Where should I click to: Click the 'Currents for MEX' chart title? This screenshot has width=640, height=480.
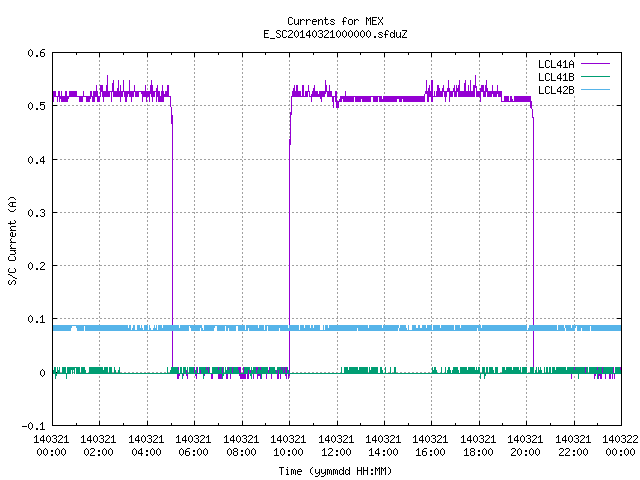pos(335,21)
